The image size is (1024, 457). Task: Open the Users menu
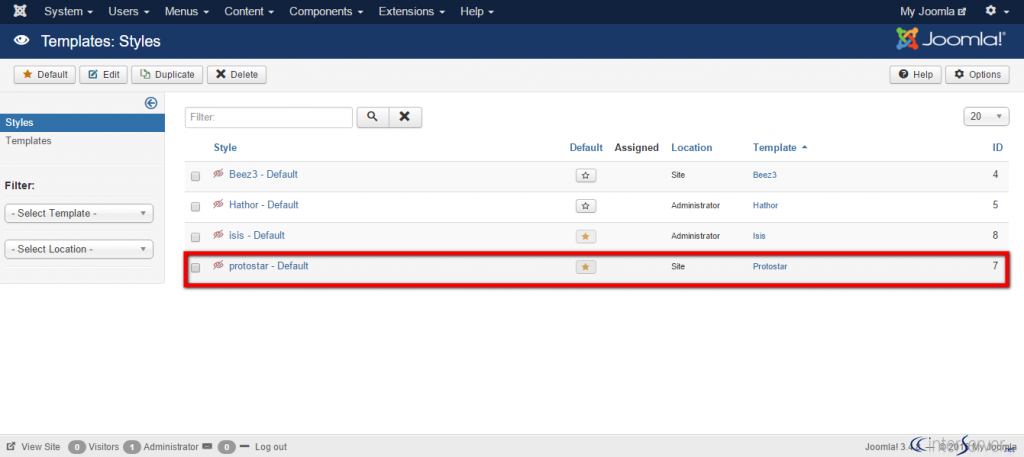(129, 12)
